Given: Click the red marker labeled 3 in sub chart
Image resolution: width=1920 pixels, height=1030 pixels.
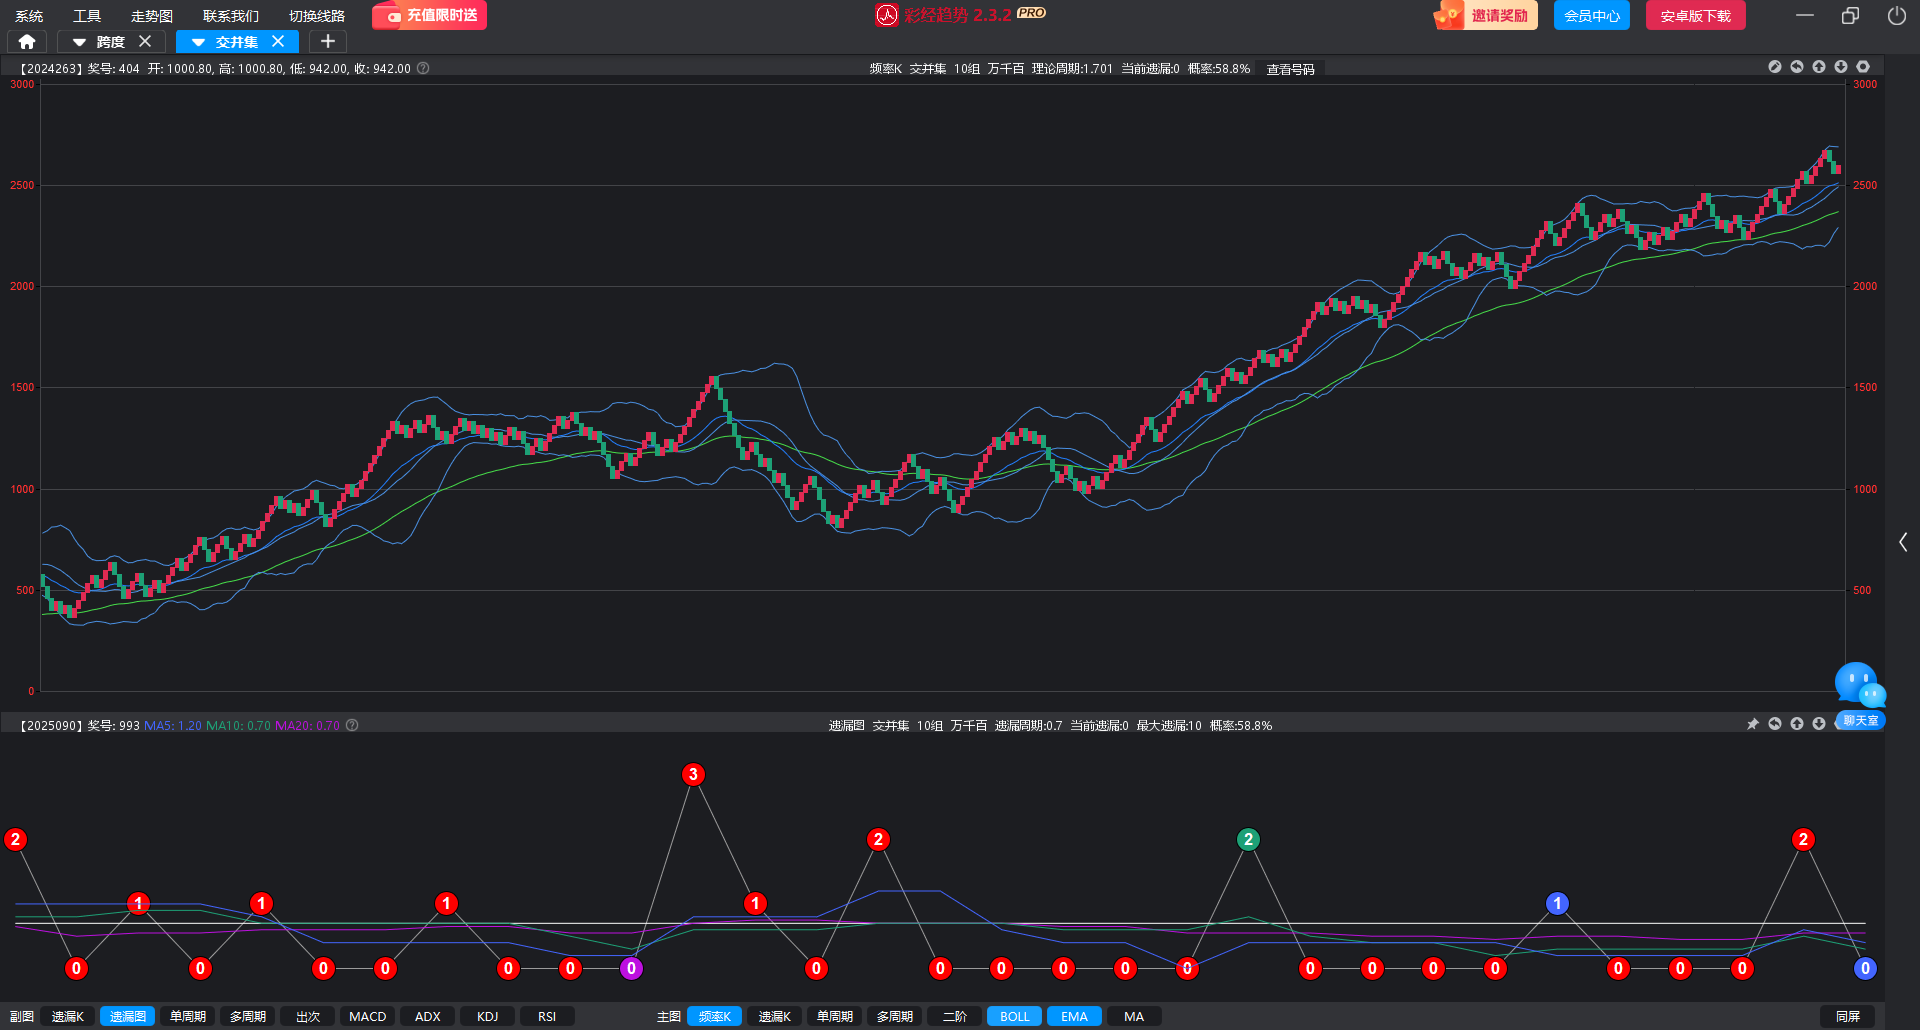Looking at the screenshot, I should click(x=693, y=774).
